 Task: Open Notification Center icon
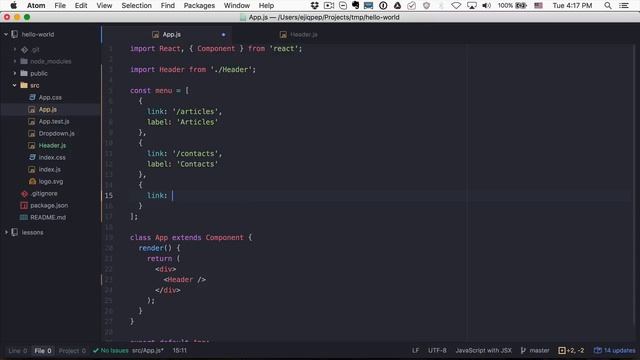(x=624, y=6)
